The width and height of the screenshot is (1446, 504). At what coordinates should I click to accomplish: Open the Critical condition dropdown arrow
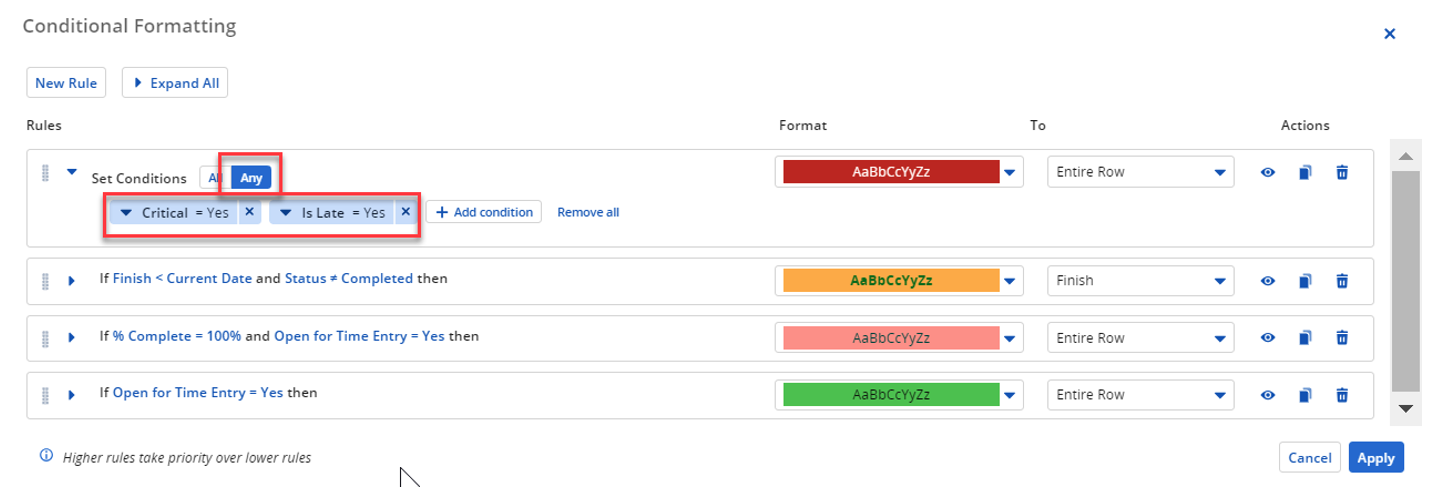coord(126,213)
